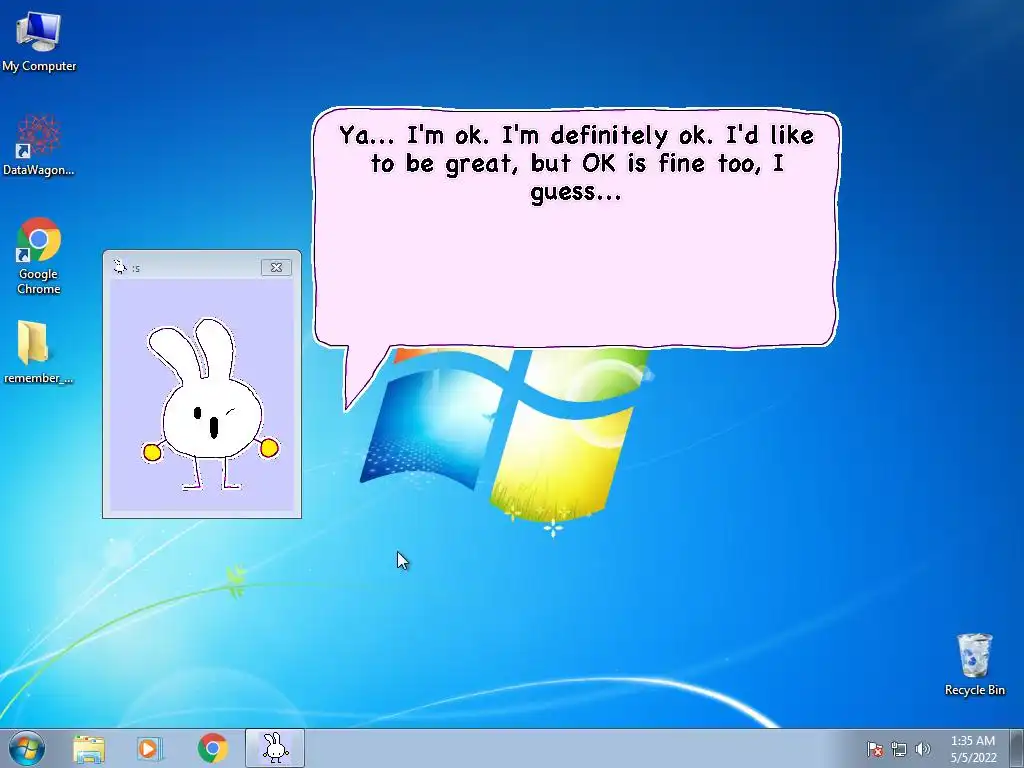The height and width of the screenshot is (768, 1024).
Task: Open the volume speaker tray icon
Action: 922,749
